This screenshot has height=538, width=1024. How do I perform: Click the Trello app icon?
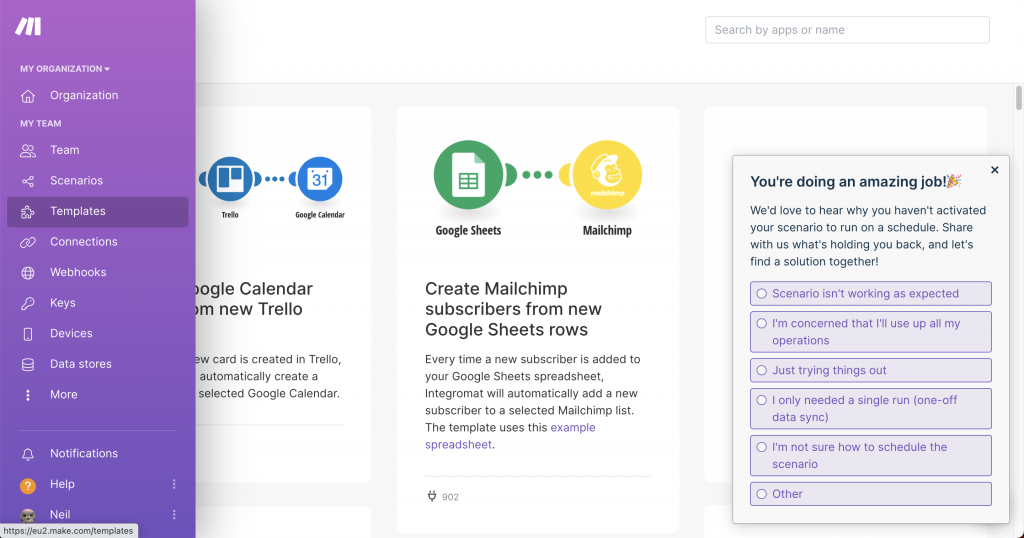230,179
